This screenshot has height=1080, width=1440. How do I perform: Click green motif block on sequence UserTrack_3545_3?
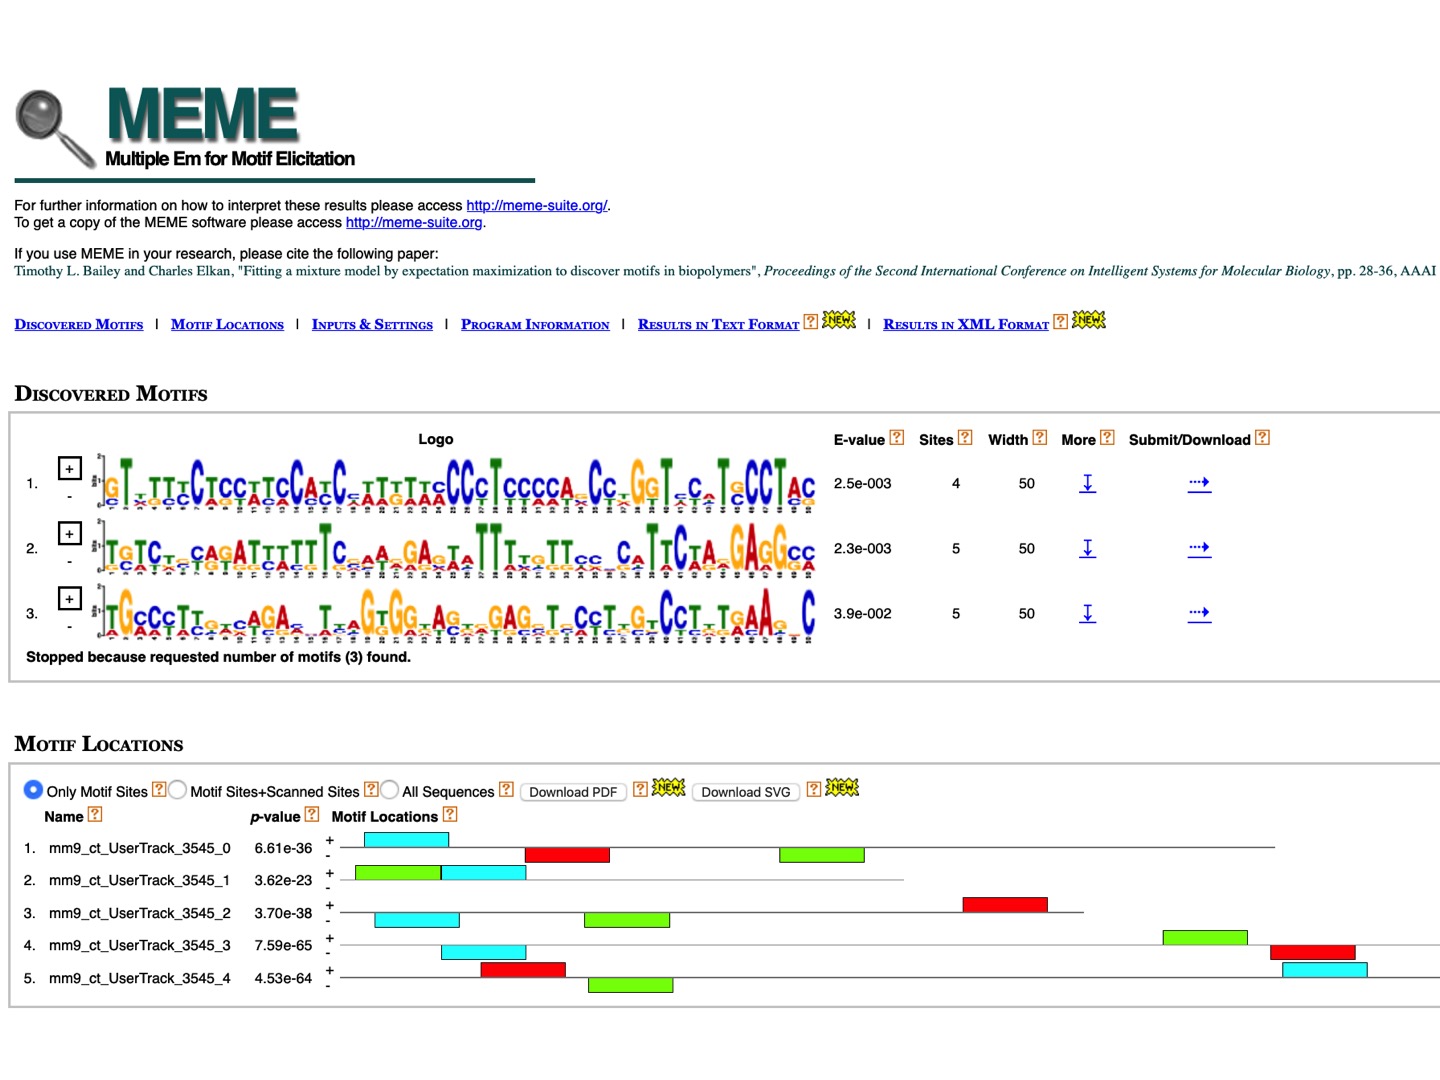(x=1205, y=937)
